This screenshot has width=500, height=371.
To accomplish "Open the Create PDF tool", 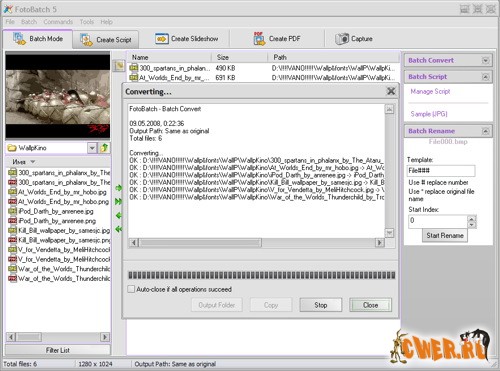I will [x=277, y=39].
